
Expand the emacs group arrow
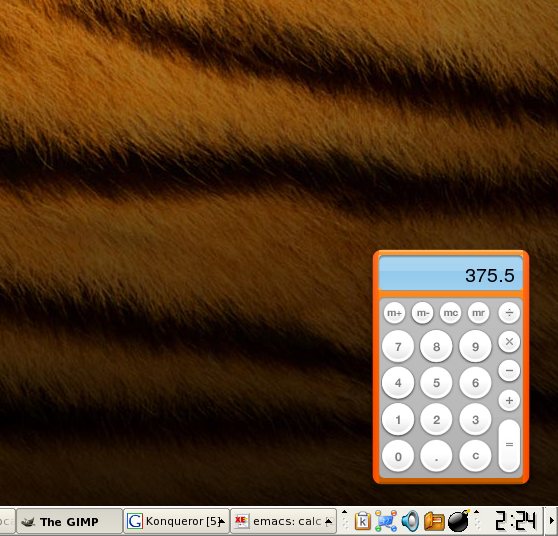[329, 522]
